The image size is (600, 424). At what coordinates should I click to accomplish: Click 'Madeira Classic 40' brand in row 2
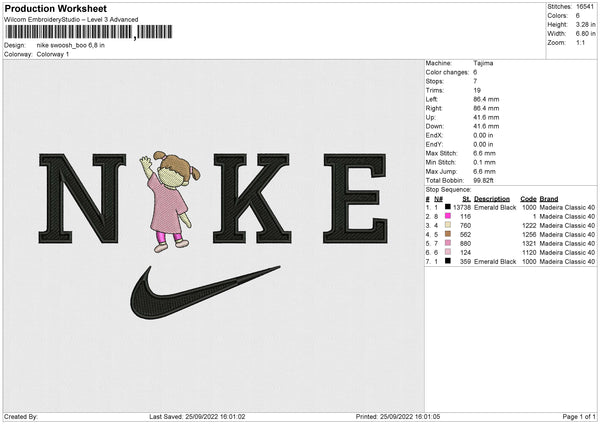567,217
